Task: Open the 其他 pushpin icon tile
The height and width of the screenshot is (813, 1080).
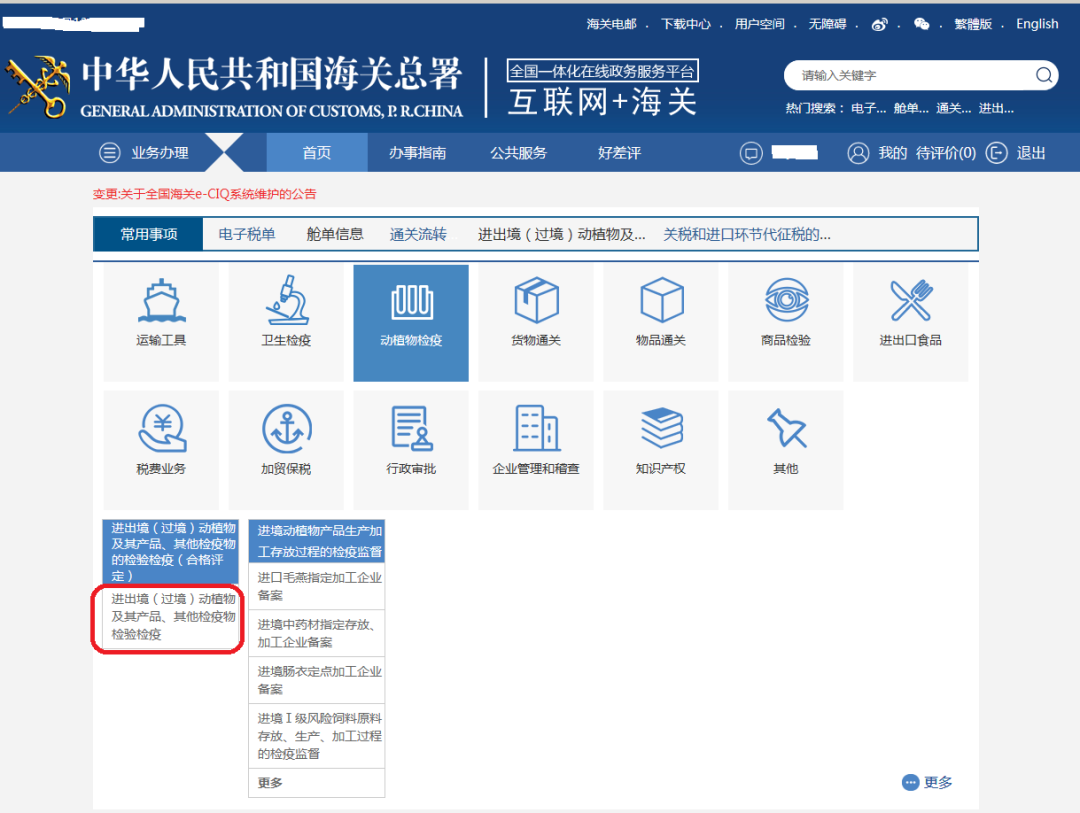Action: click(786, 450)
